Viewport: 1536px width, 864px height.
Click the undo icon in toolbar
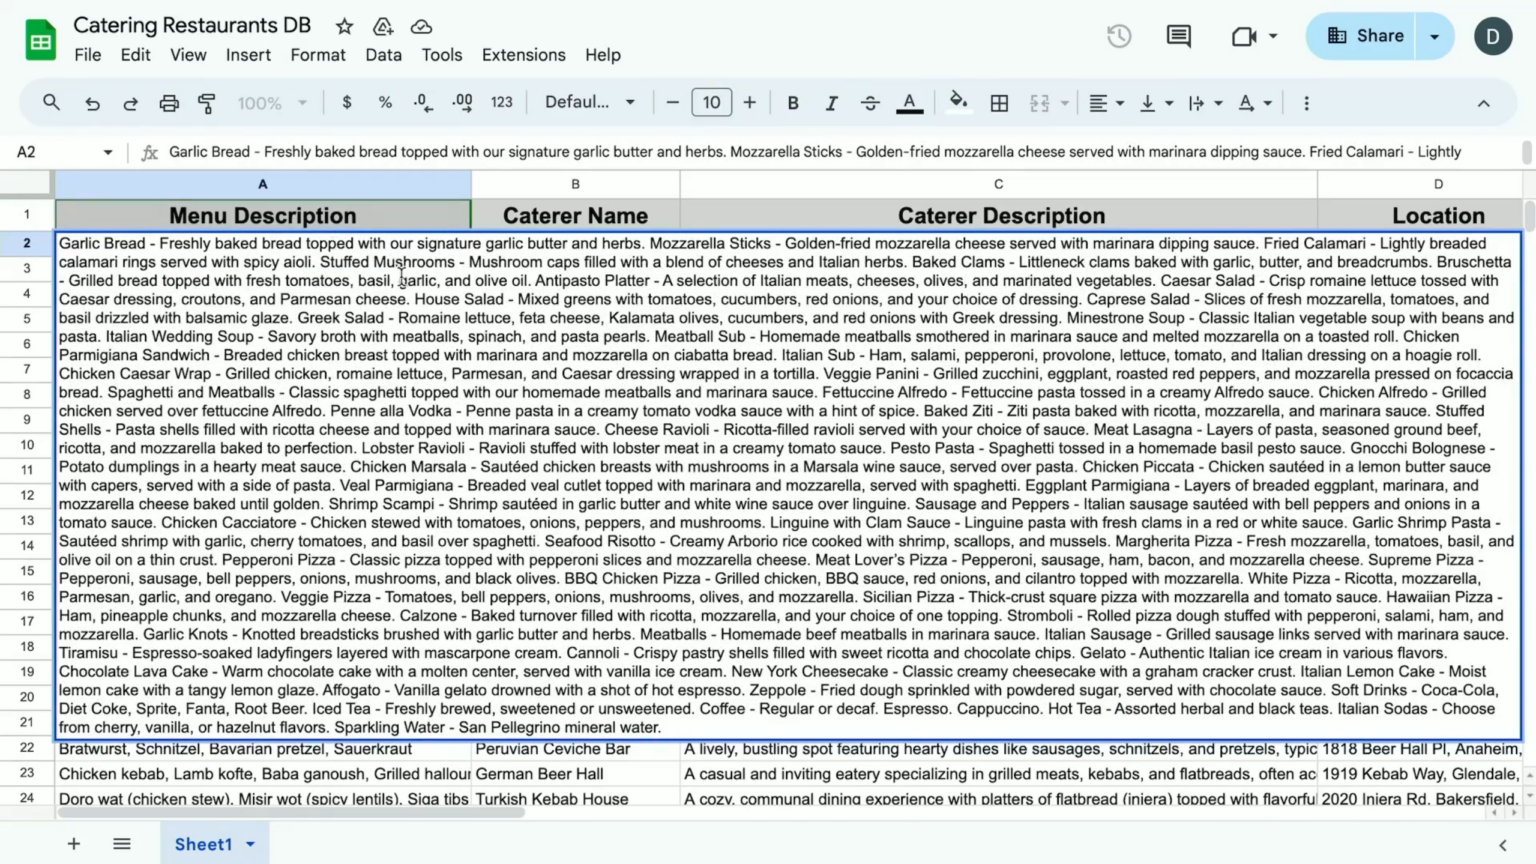click(x=92, y=103)
